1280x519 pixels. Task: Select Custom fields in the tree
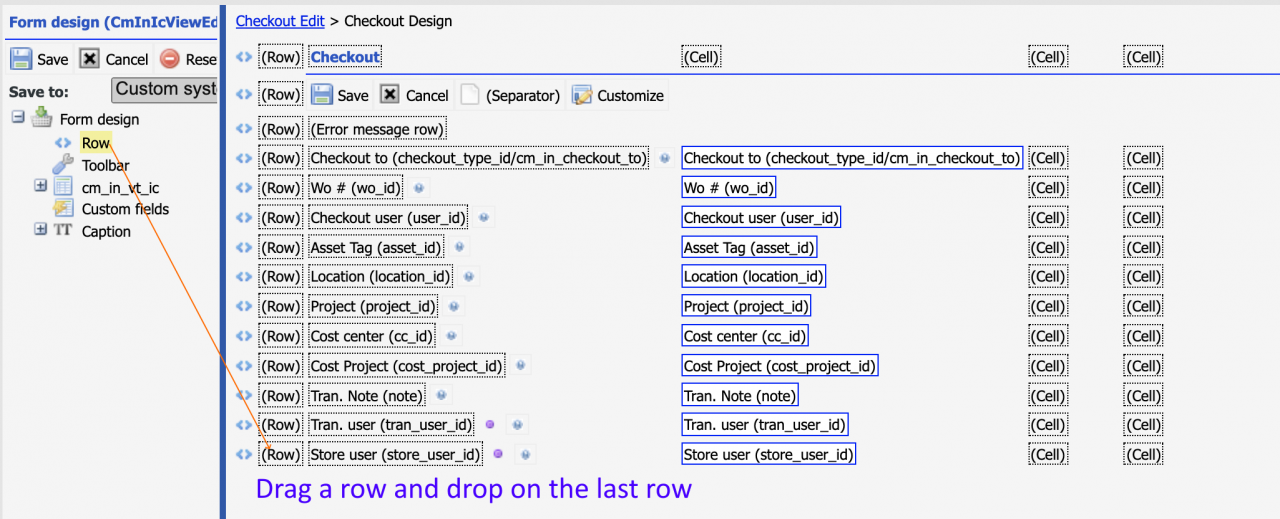point(125,209)
